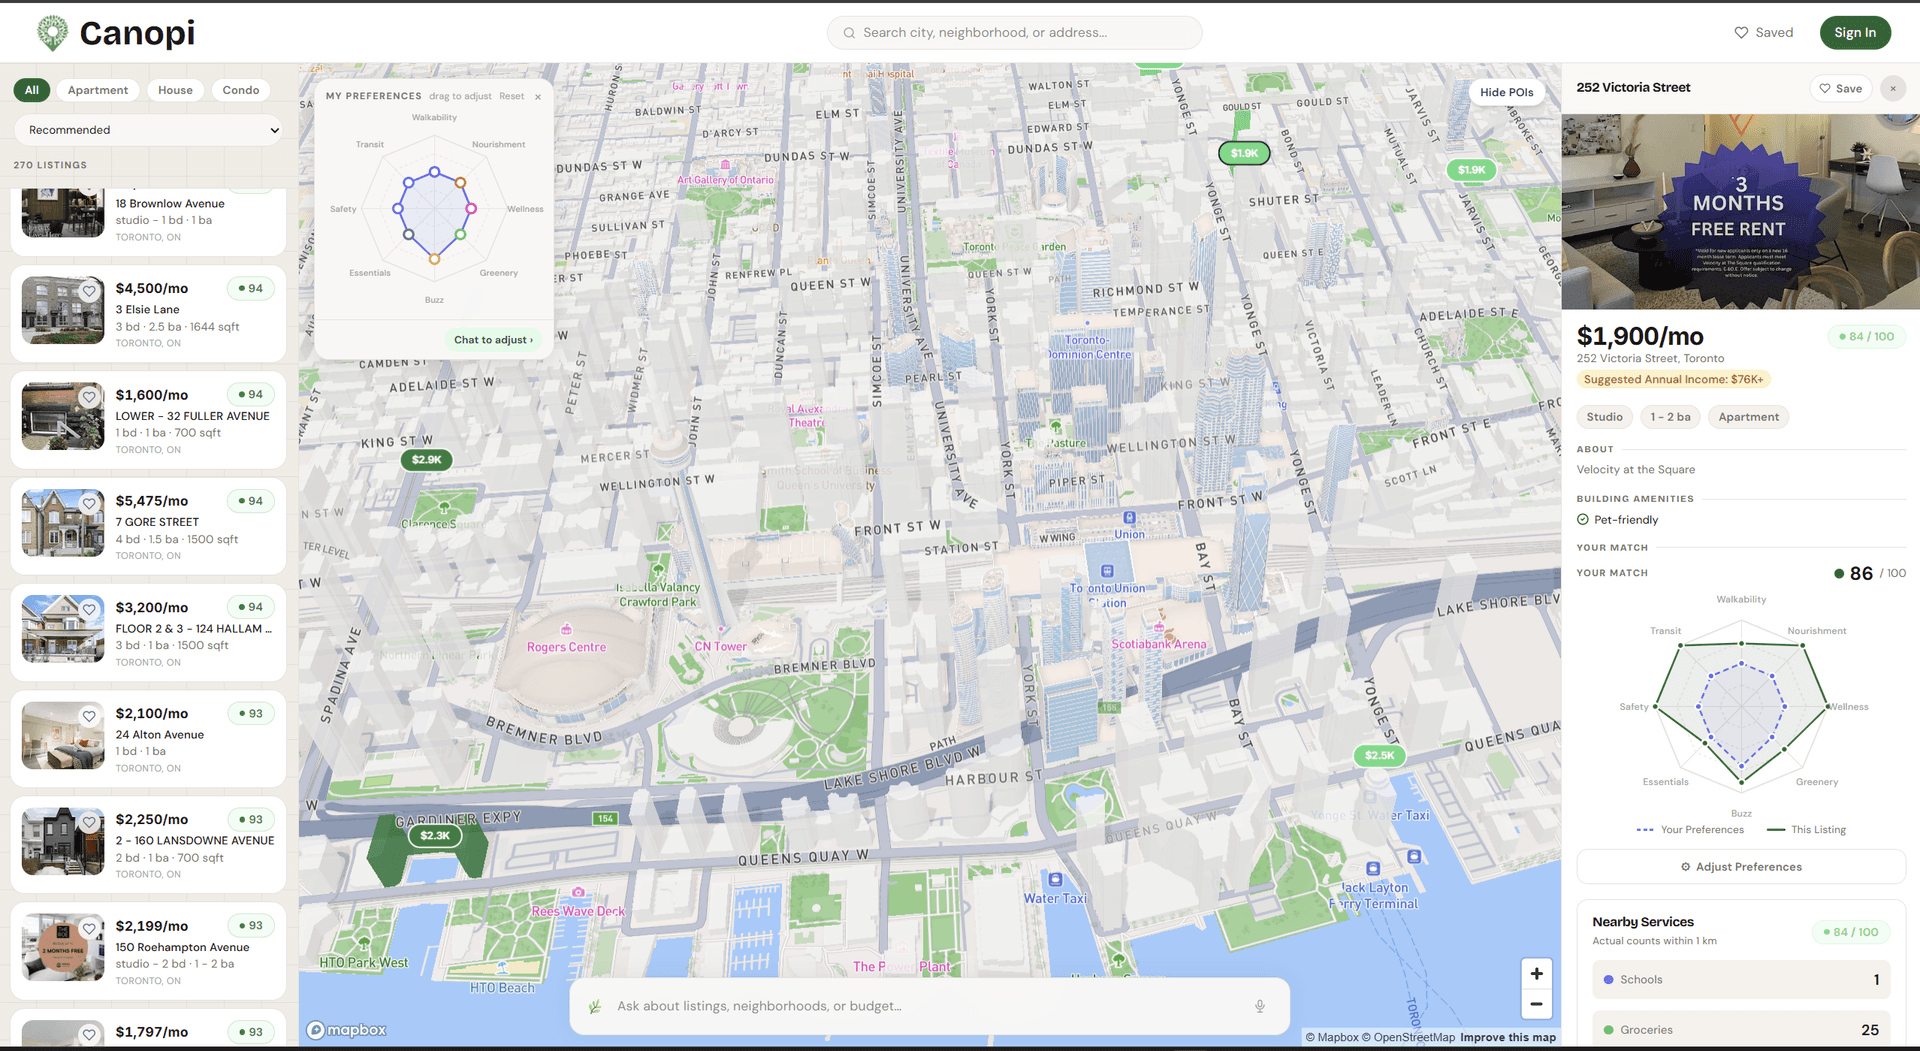Viewport: 1920px width, 1051px height.
Task: Open the Mapbox logo on the map
Action: pyautogui.click(x=346, y=1030)
